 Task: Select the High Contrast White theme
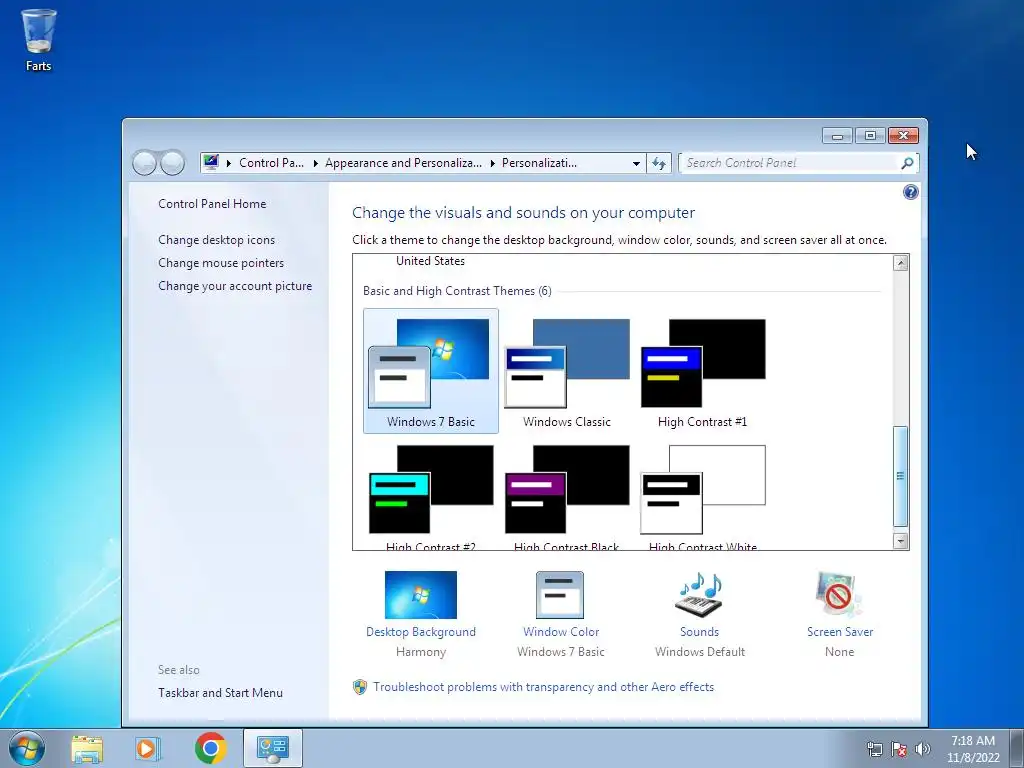[703, 496]
